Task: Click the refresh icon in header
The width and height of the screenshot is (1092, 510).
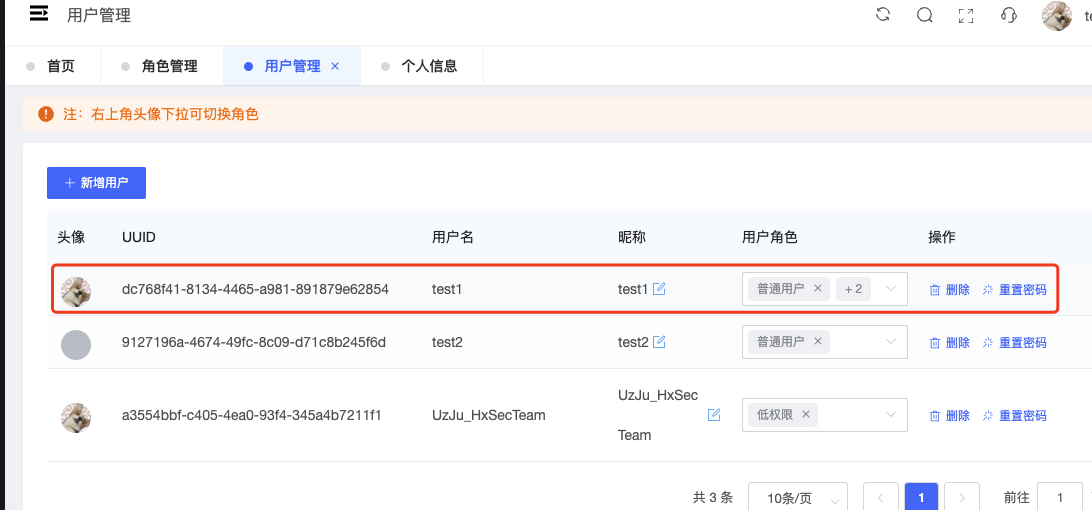Action: click(x=883, y=15)
